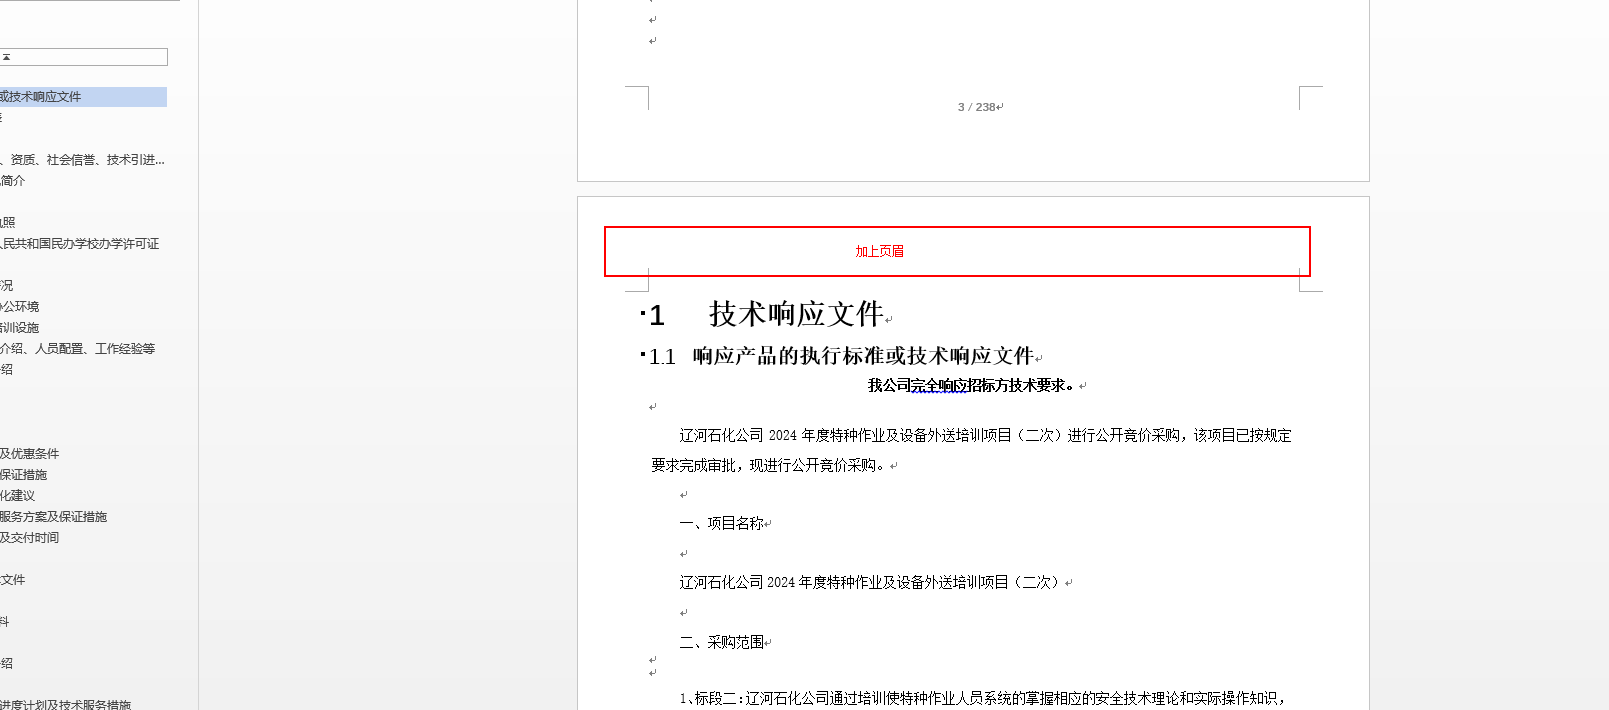Image resolution: width=1609 pixels, height=710 pixels.
Task: Click the text '一、项目名称'
Action: pyautogui.click(x=721, y=523)
